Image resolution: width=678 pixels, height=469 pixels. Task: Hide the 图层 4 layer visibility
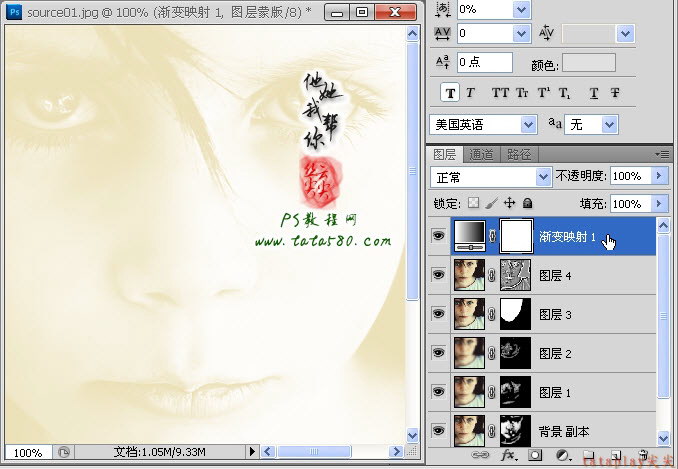pos(438,274)
